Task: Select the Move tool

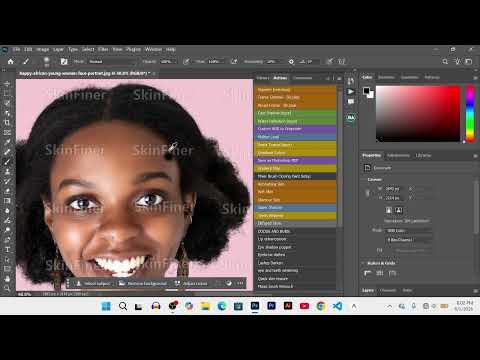Action: (7, 83)
